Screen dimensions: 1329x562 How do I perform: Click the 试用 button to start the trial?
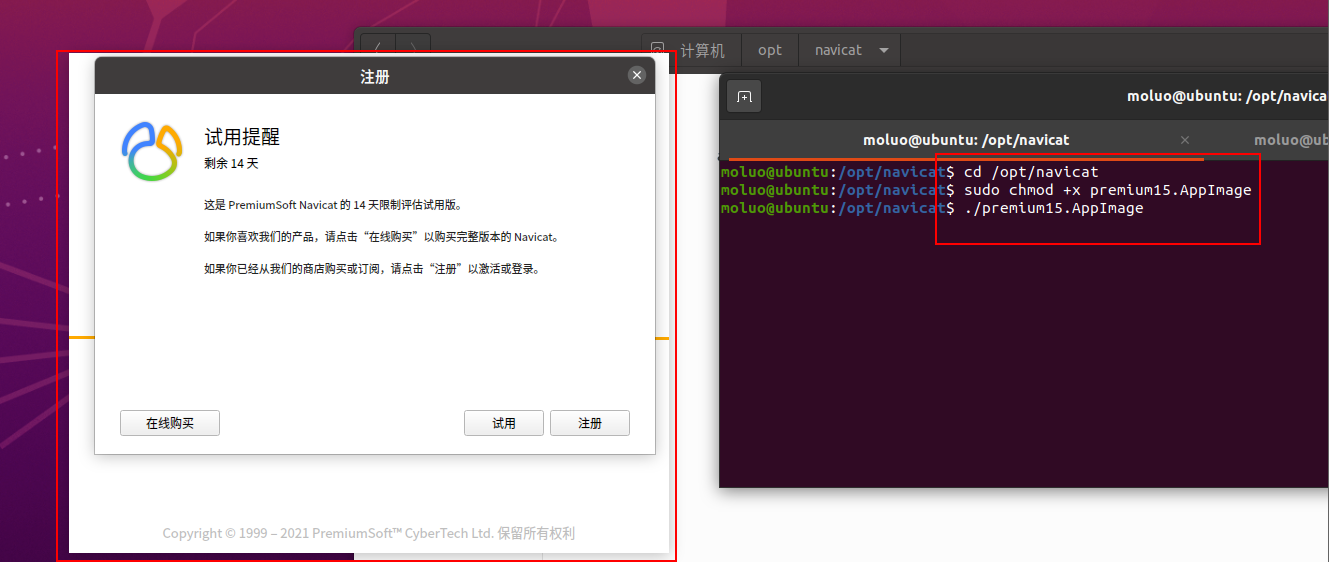click(x=504, y=423)
